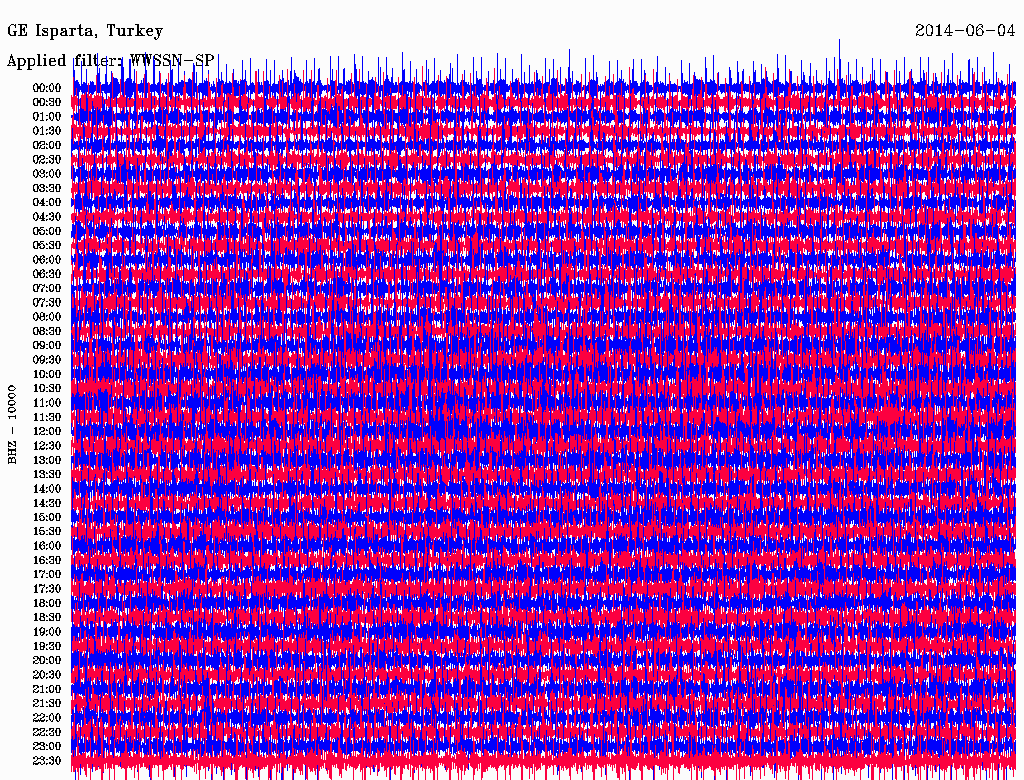Select the 06:30 time row label

pyautogui.click(x=47, y=274)
